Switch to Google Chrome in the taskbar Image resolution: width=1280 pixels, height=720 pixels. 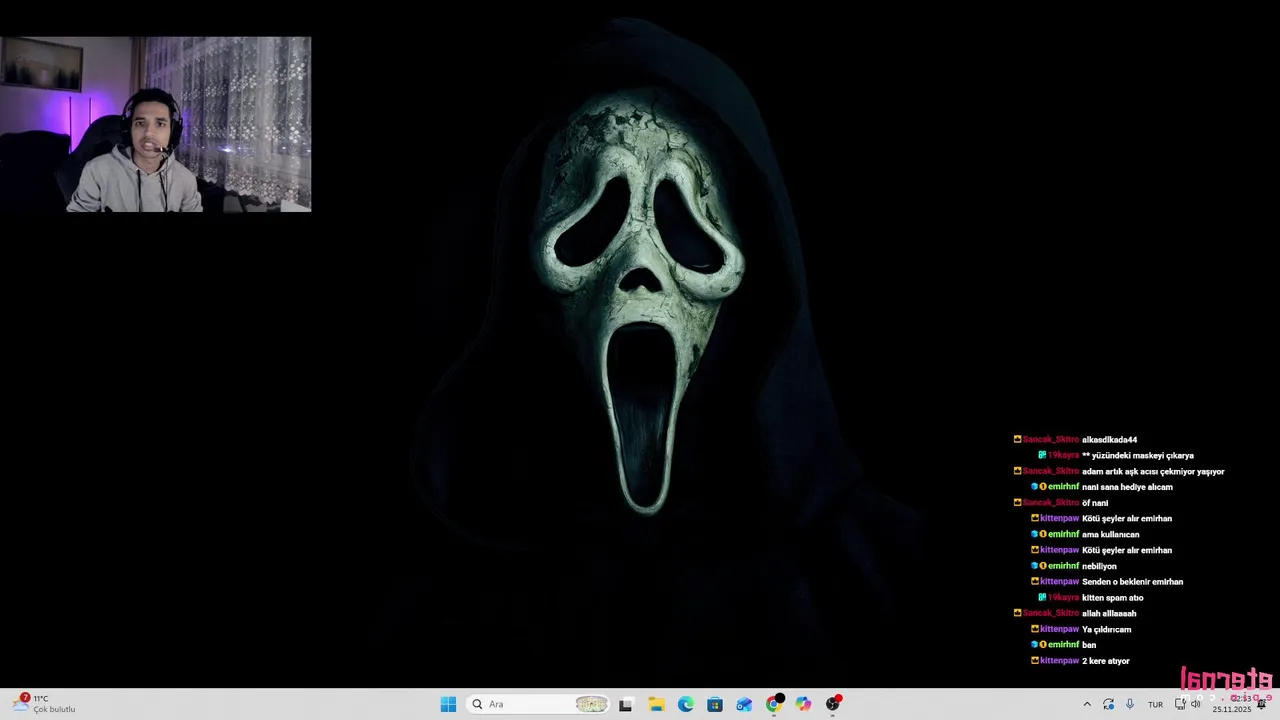coord(774,704)
